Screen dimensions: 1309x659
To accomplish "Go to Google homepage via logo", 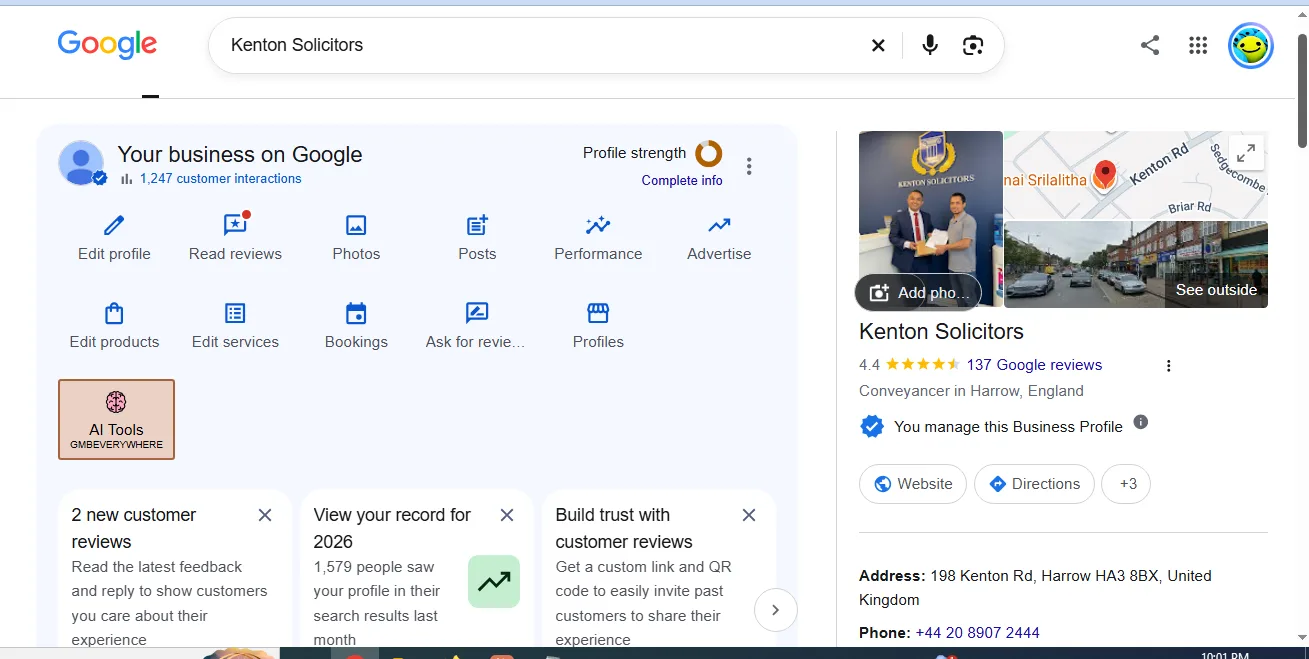I will coord(107,45).
